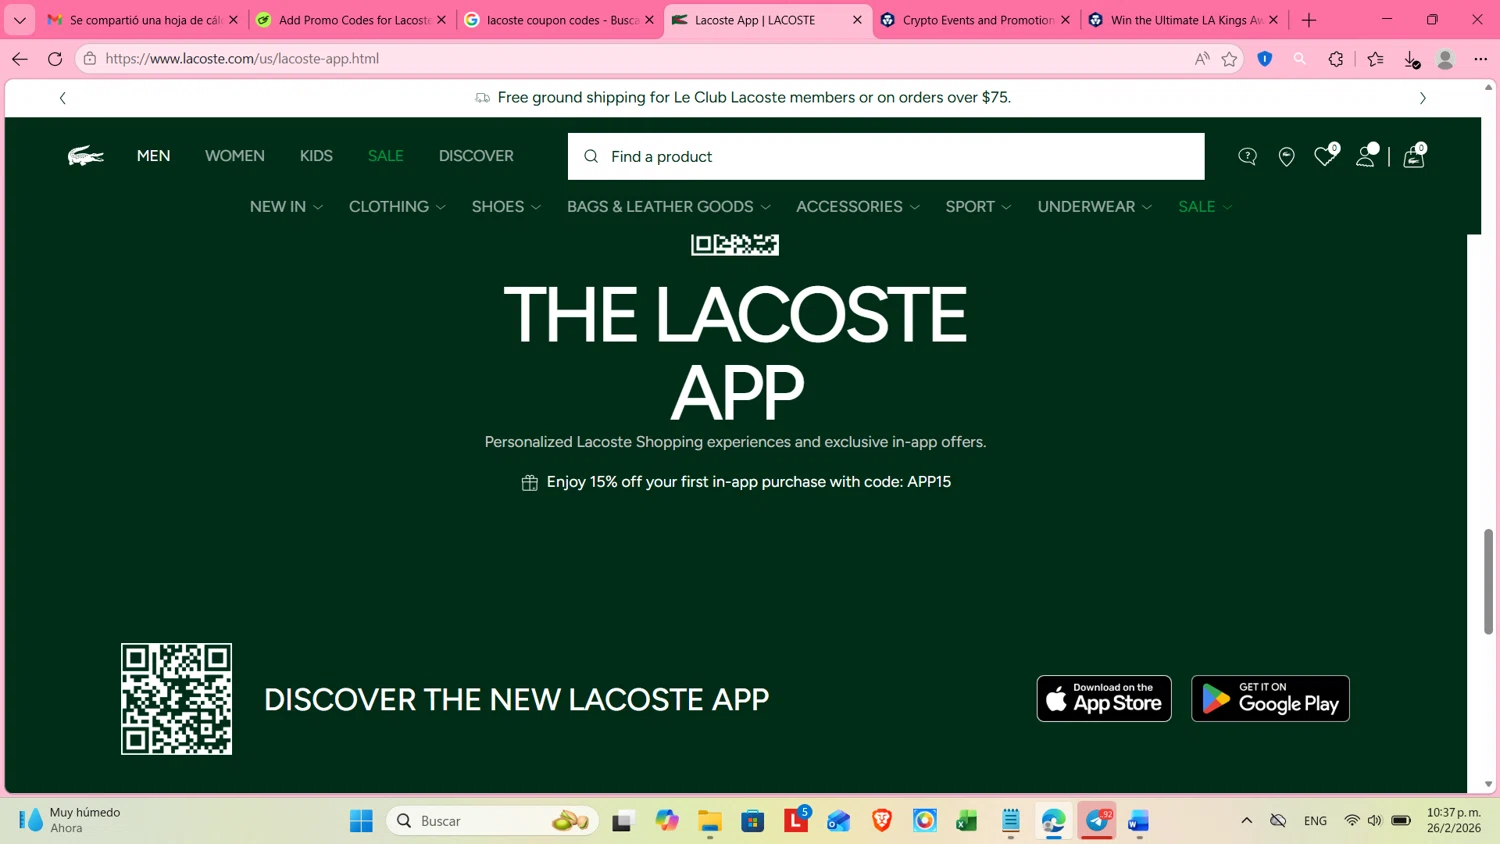The height and width of the screenshot is (844, 1500).
Task: Open the browser downloads icon
Action: tap(1412, 60)
